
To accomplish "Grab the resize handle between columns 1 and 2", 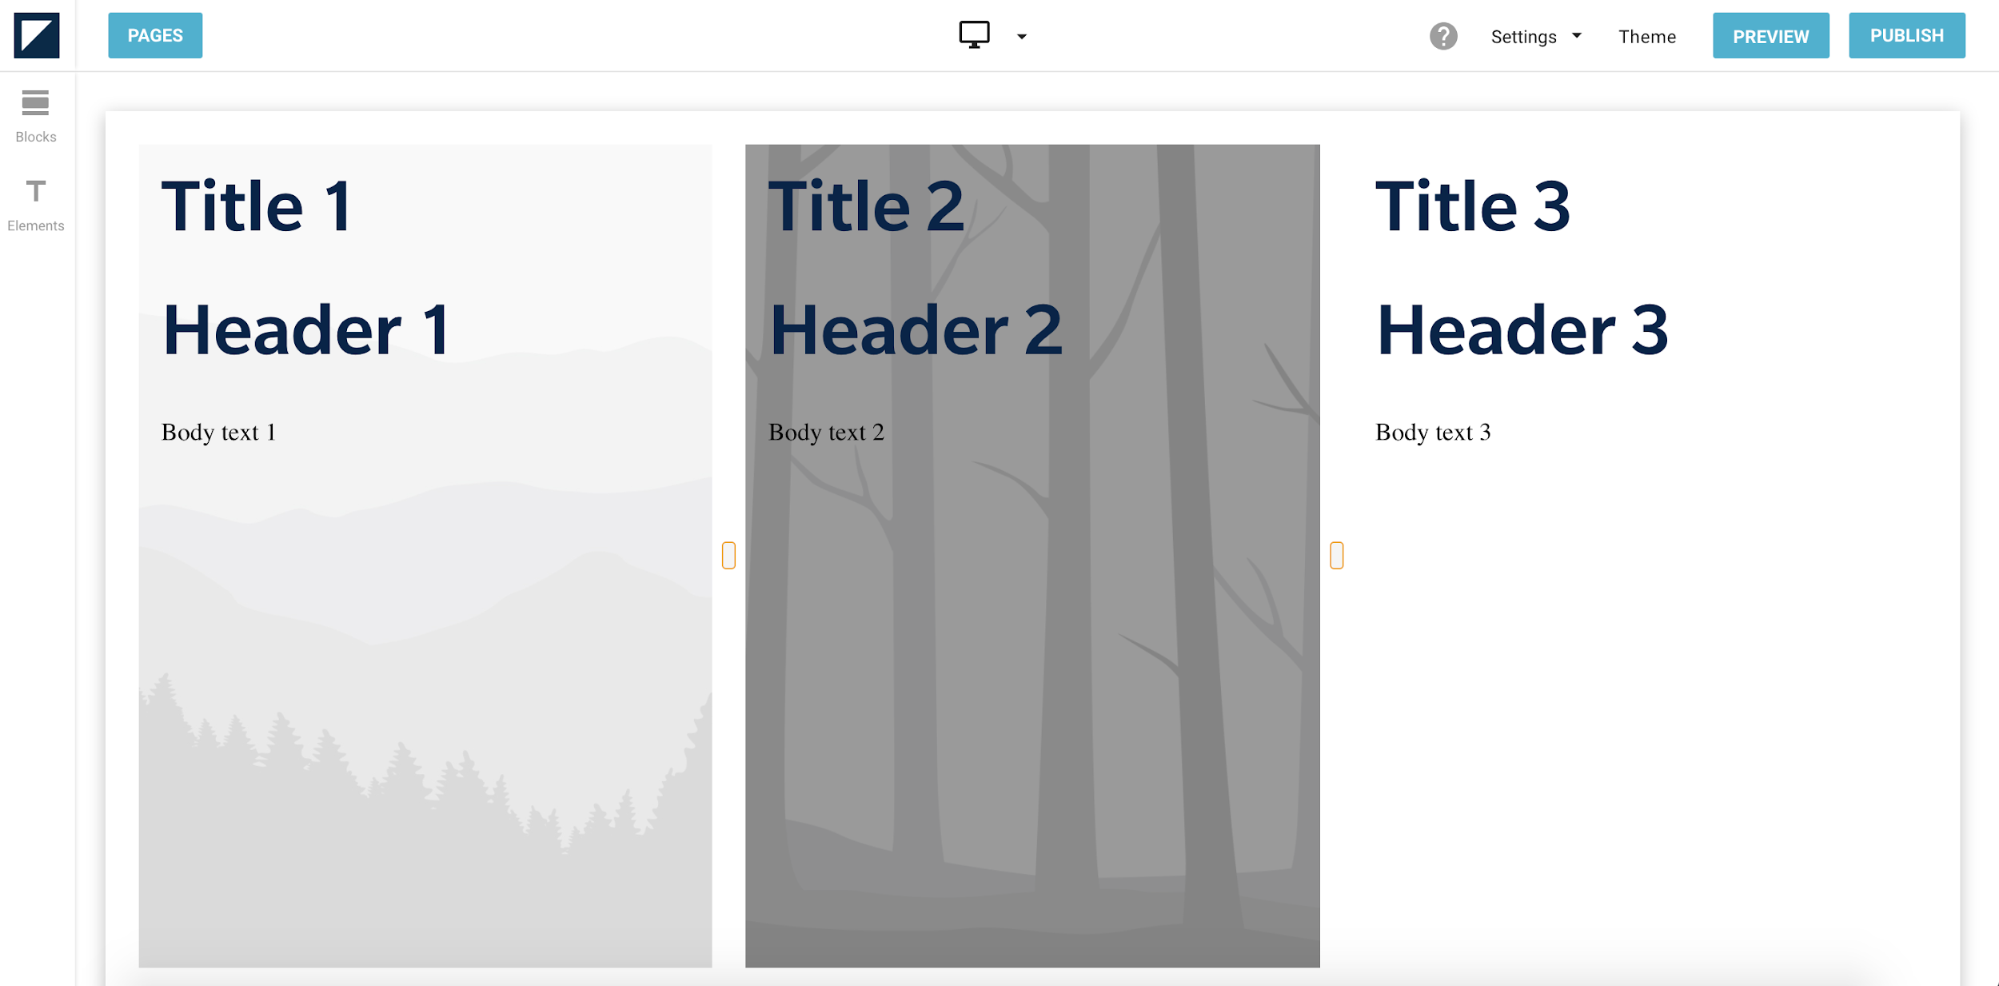I will tap(729, 555).
